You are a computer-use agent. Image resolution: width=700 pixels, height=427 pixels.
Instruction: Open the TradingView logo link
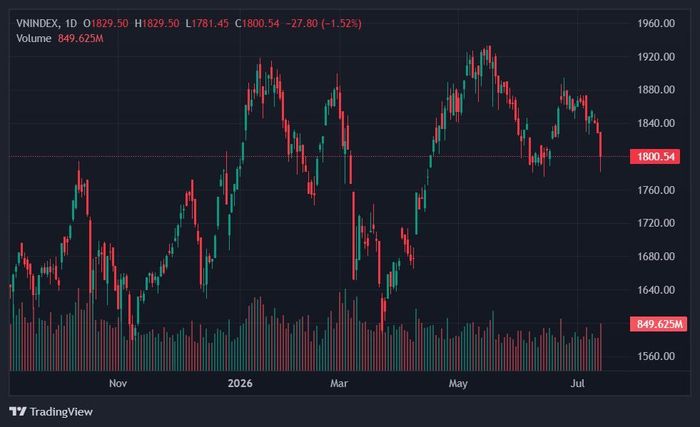[51, 411]
